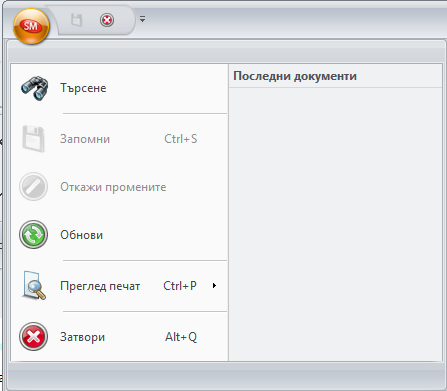This screenshot has height=391, width=447.
Task: Click the Ctrl+S shortcut text
Action: click(x=181, y=139)
